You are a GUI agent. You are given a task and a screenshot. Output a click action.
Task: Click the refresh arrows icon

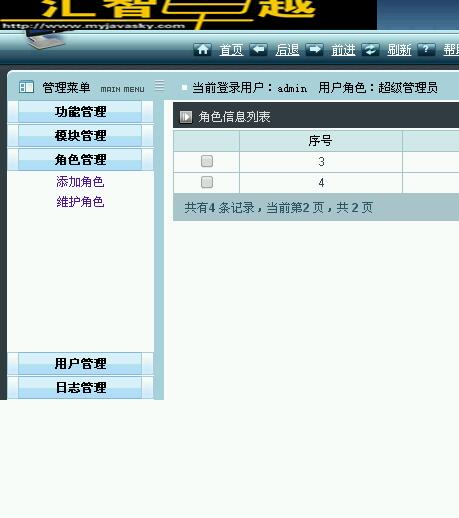pos(370,50)
